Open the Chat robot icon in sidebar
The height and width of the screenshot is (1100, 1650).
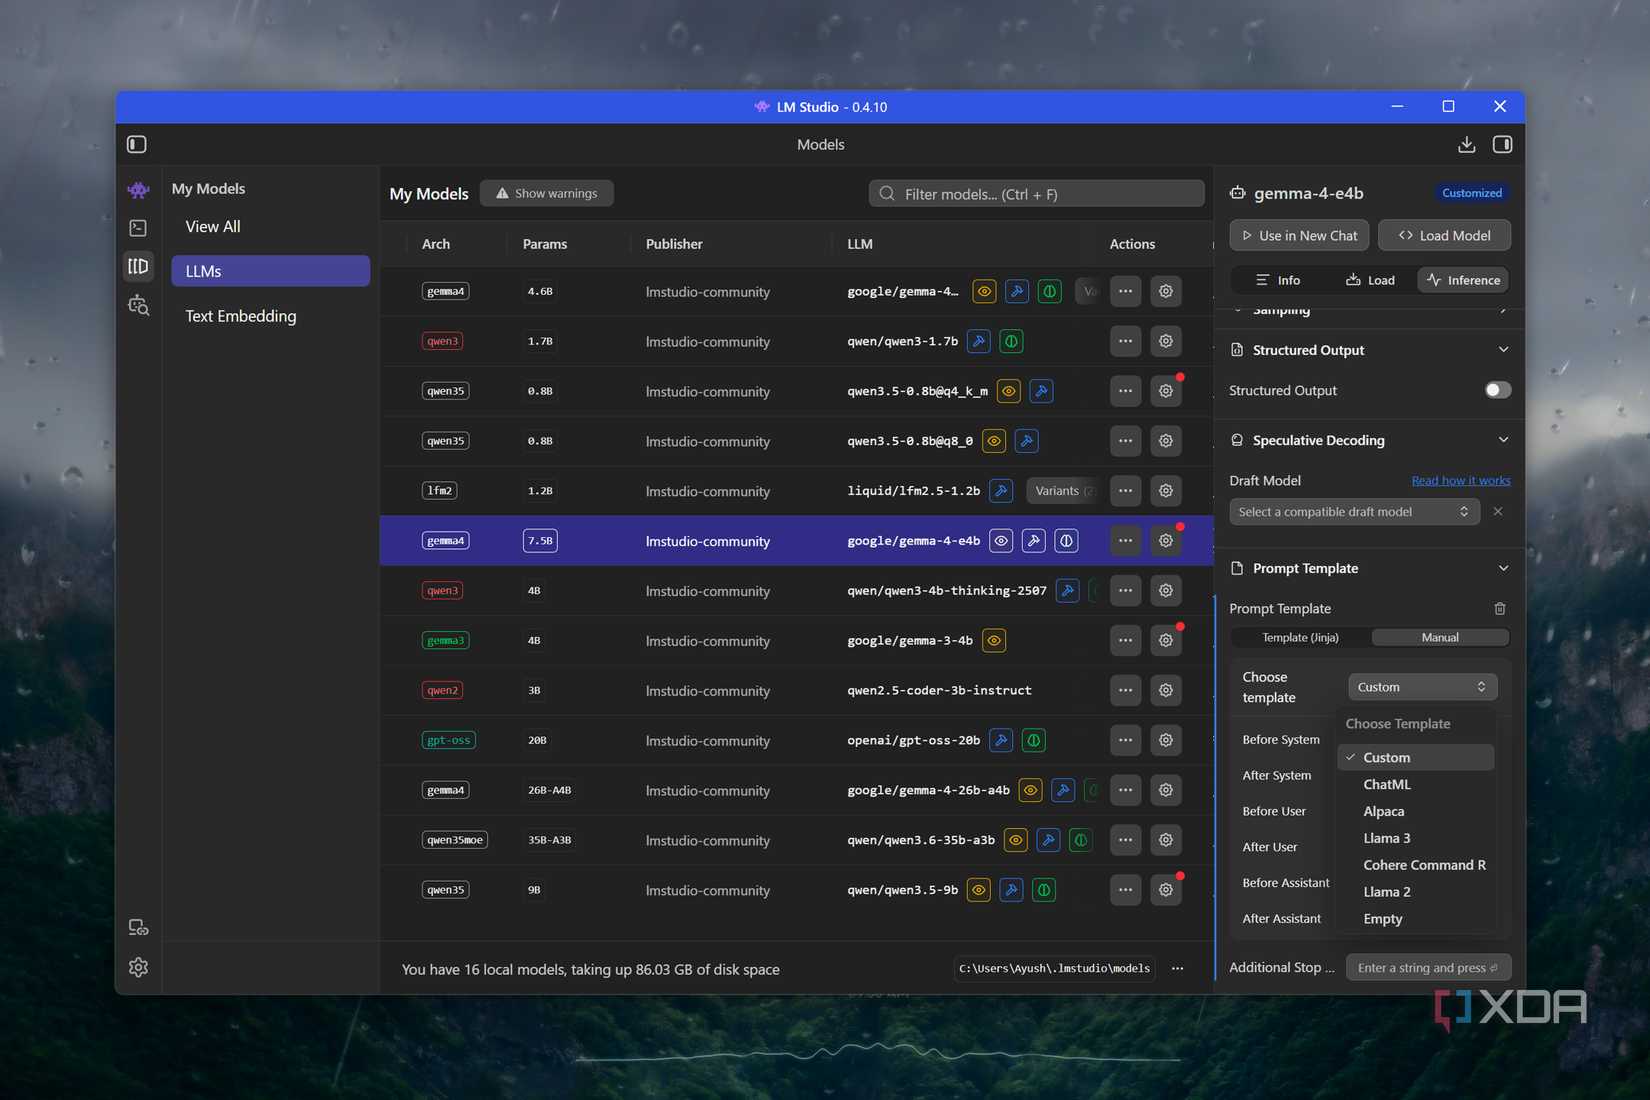pos(138,189)
